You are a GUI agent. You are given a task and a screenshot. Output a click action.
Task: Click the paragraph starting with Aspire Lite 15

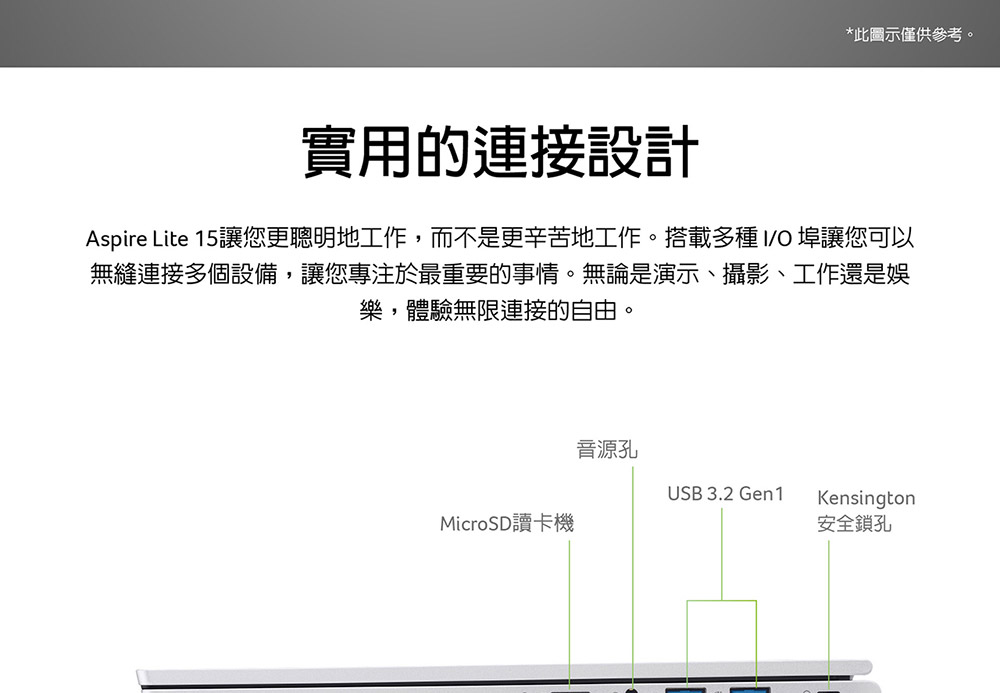(x=500, y=274)
